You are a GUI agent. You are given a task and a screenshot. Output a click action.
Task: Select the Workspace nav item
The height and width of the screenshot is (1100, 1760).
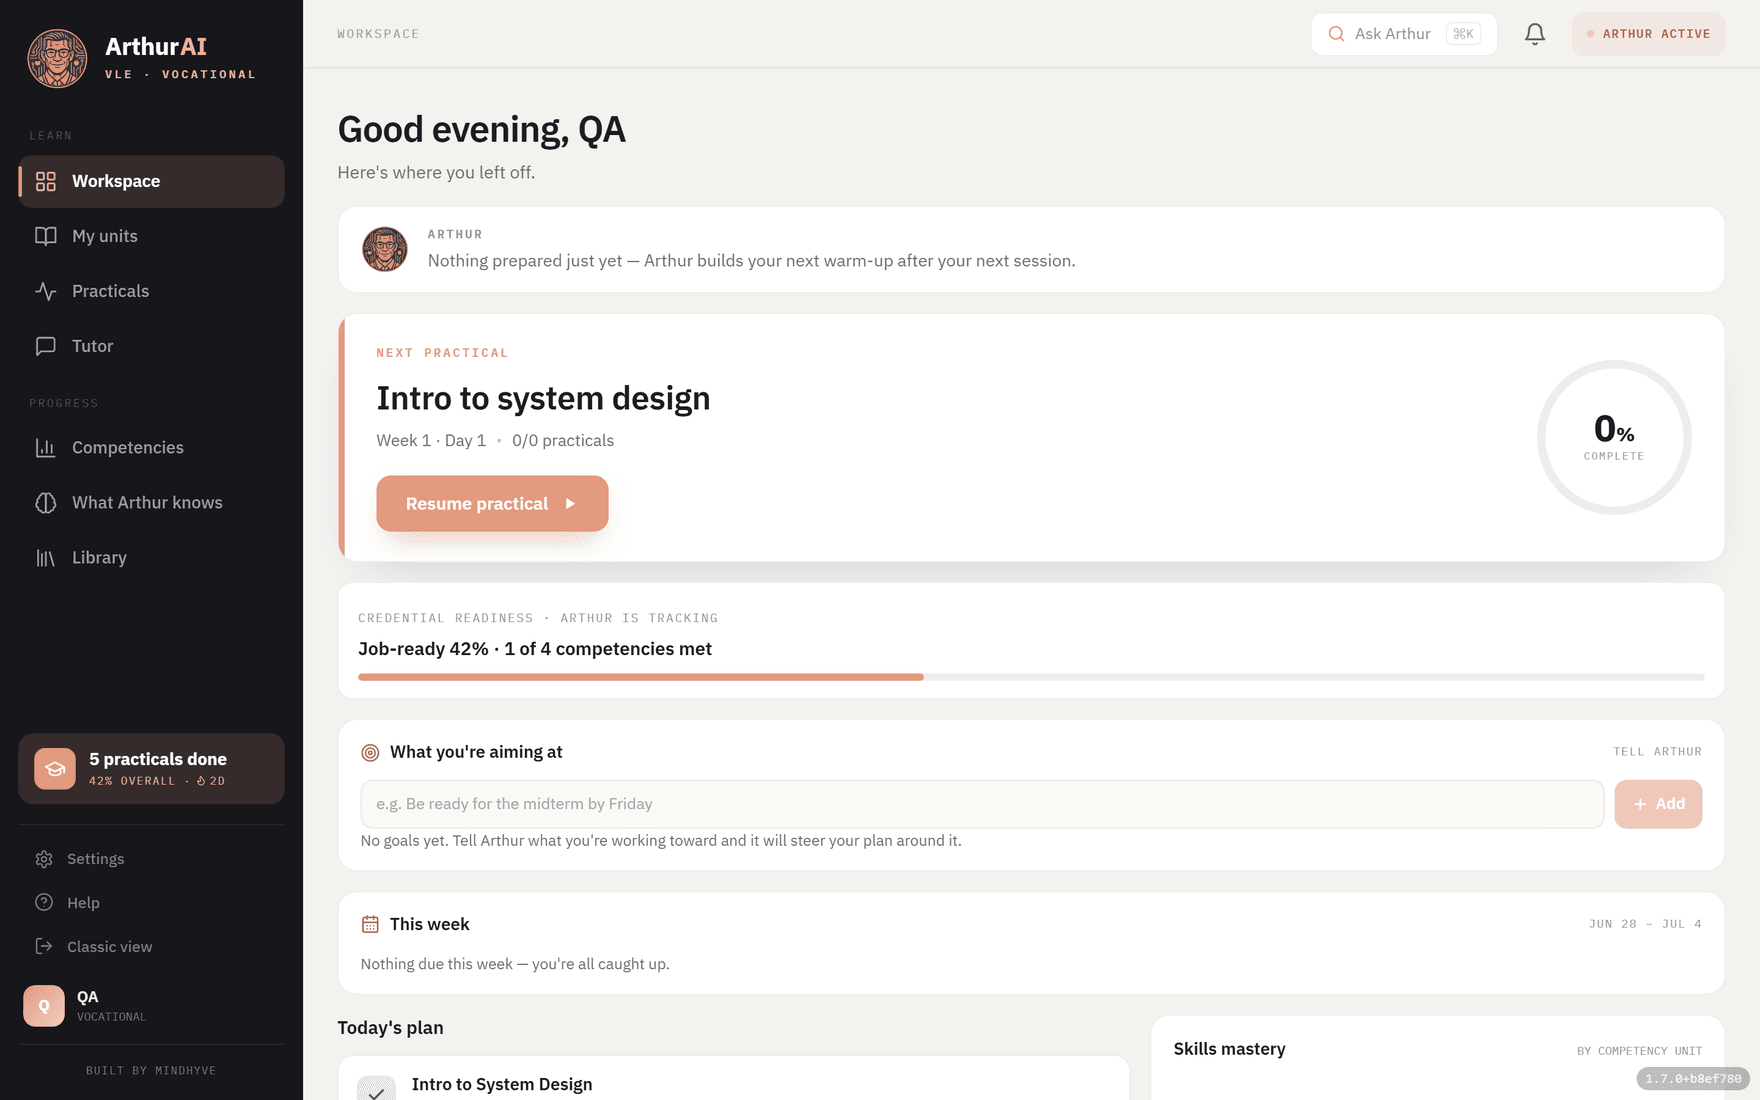151,181
